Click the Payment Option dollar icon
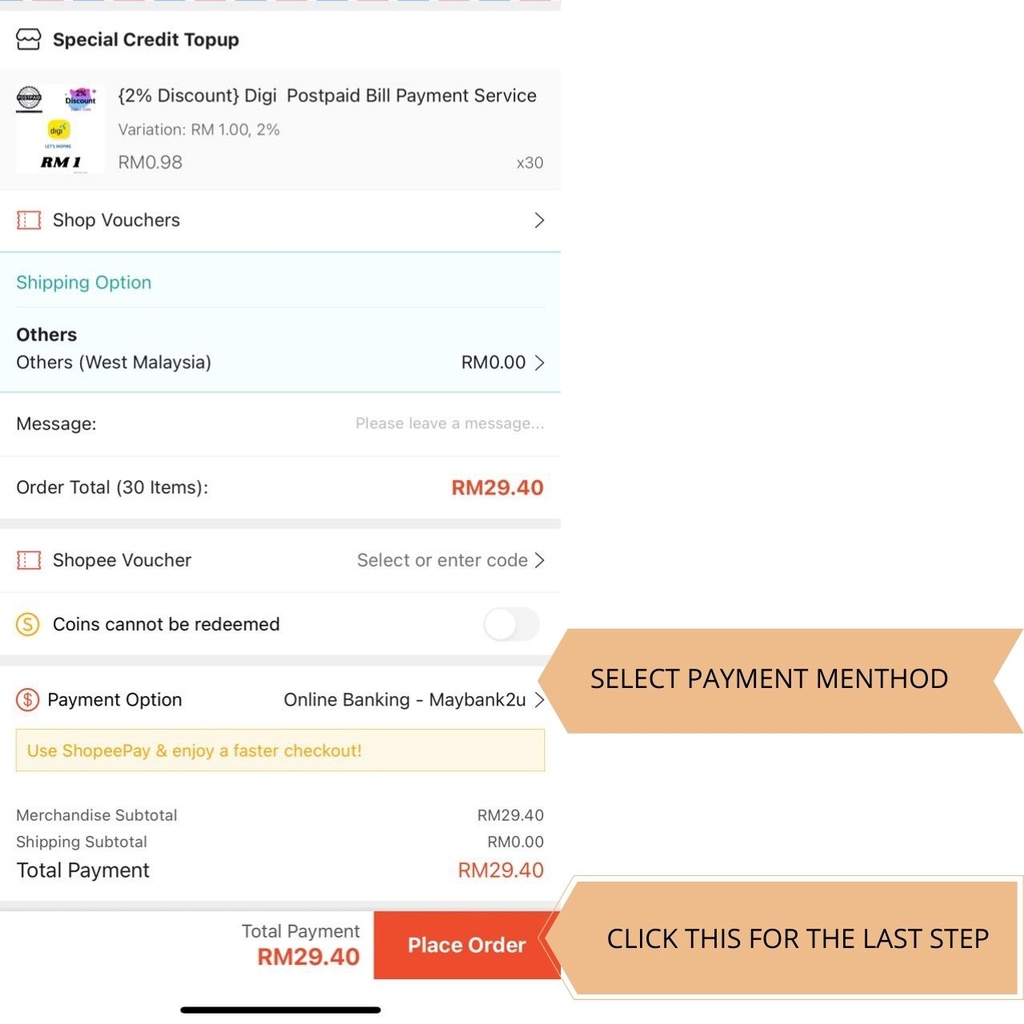Viewport: 1024px width, 1024px height. (28, 700)
